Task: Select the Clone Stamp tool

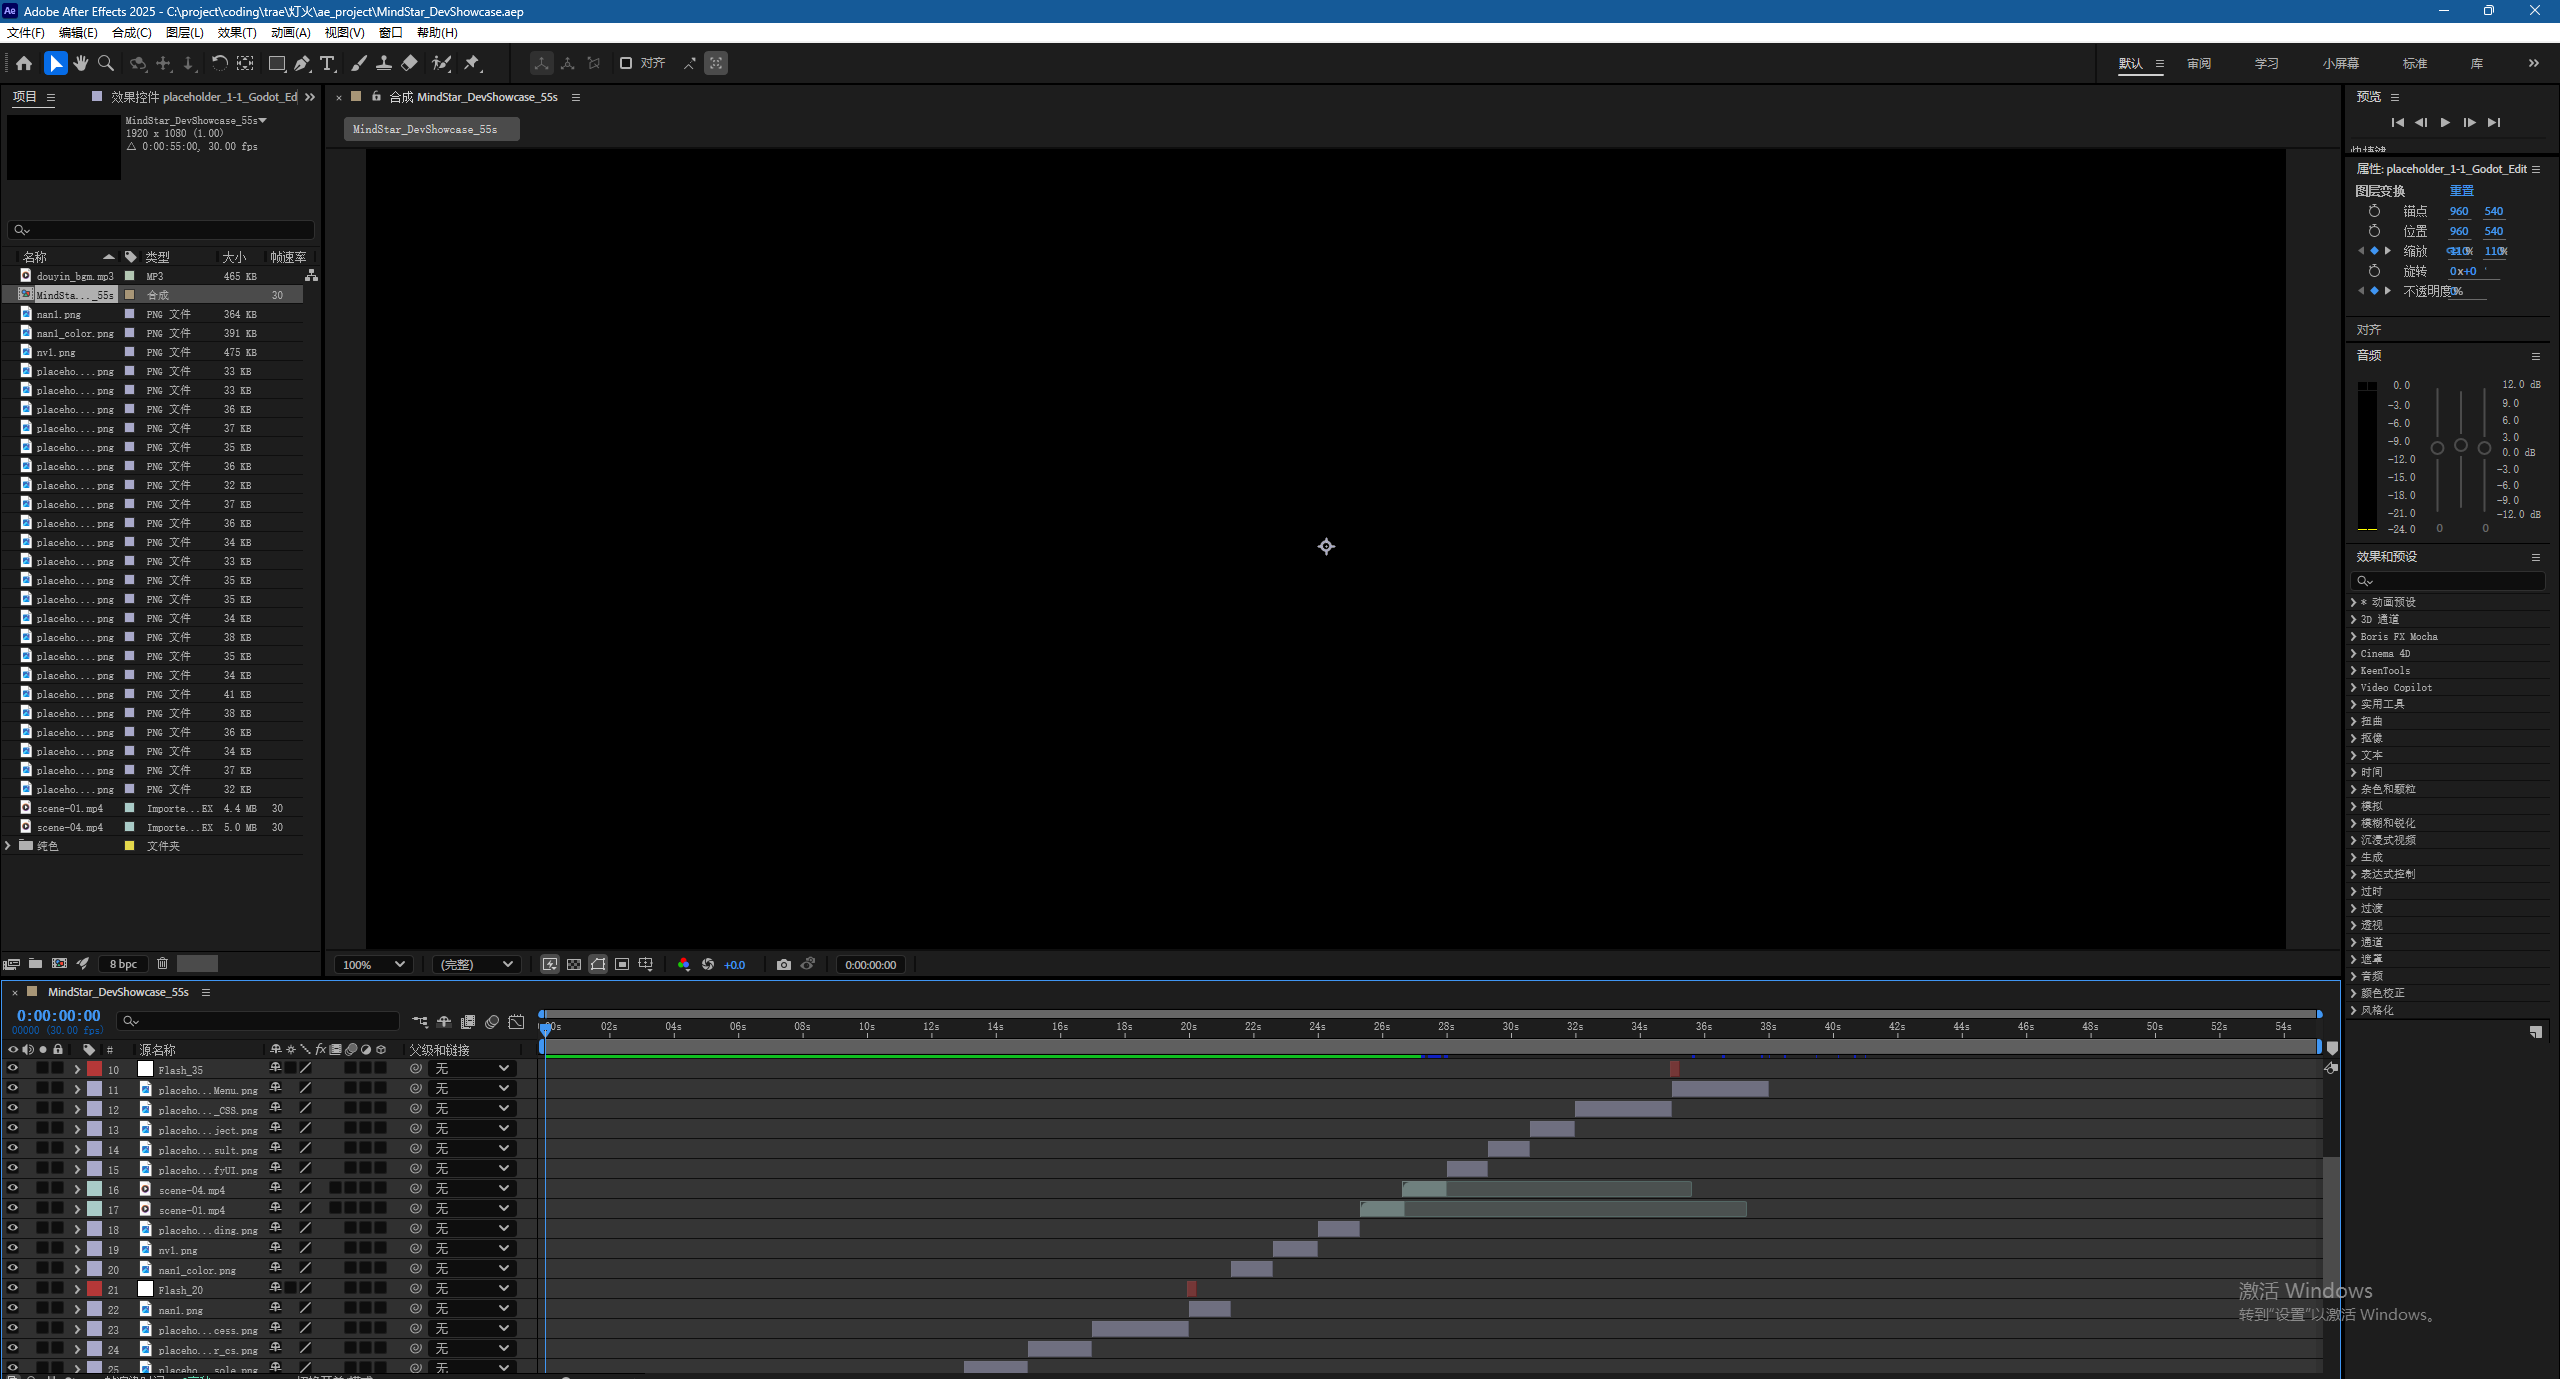Action: click(x=384, y=63)
